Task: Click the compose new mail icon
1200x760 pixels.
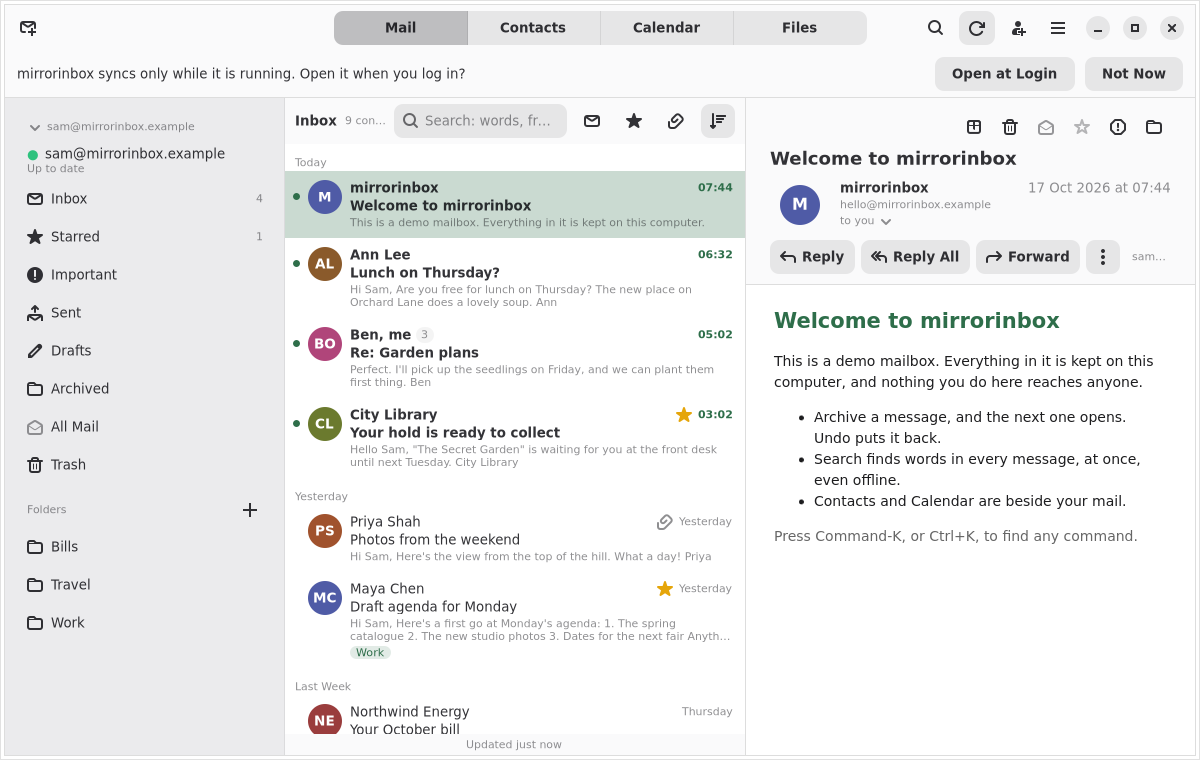Action: (x=28, y=28)
